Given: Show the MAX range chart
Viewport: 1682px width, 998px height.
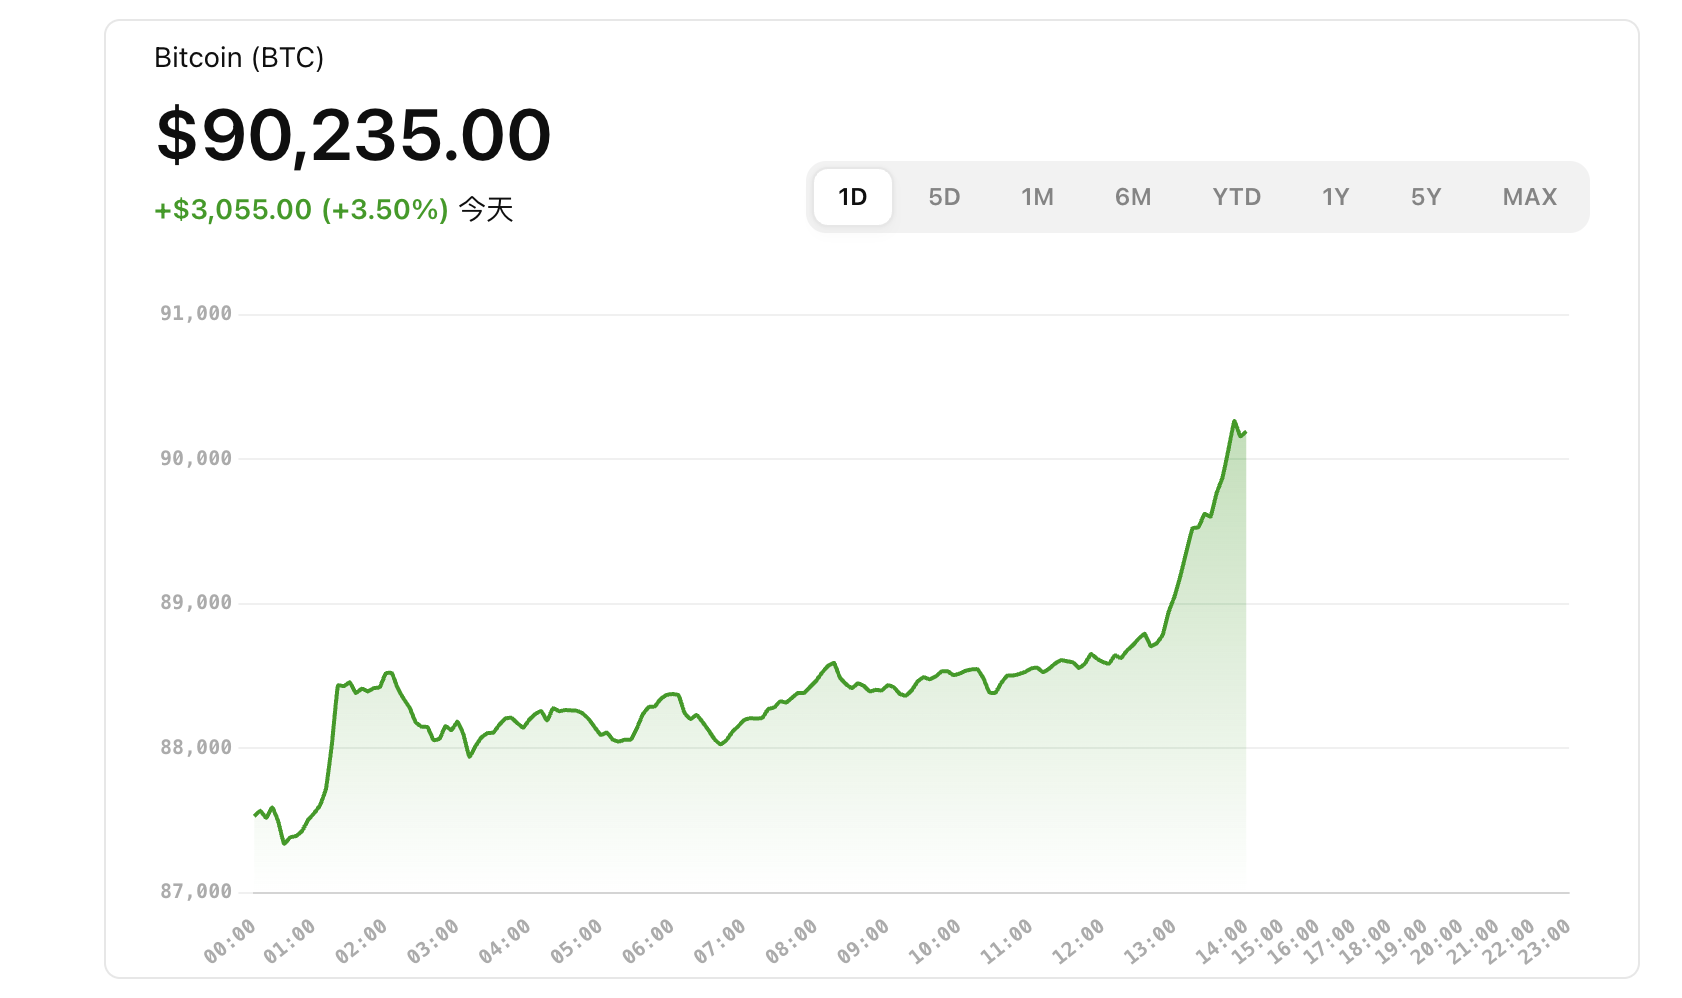Looking at the screenshot, I should coord(1530,197).
